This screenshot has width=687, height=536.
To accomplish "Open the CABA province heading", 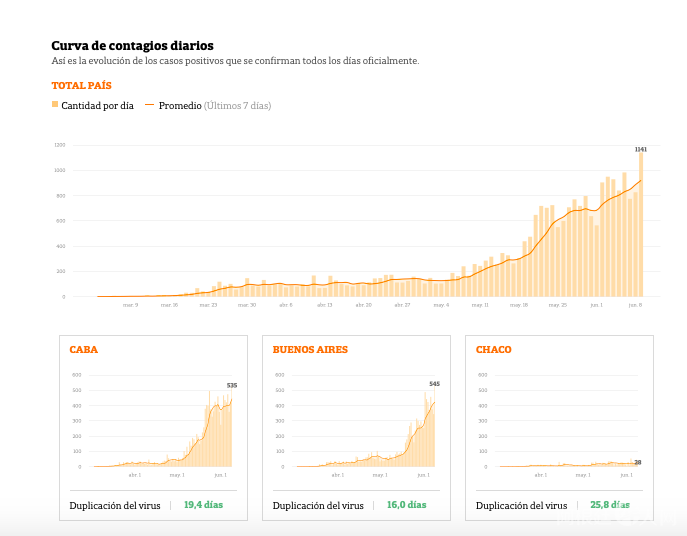I will [83, 350].
